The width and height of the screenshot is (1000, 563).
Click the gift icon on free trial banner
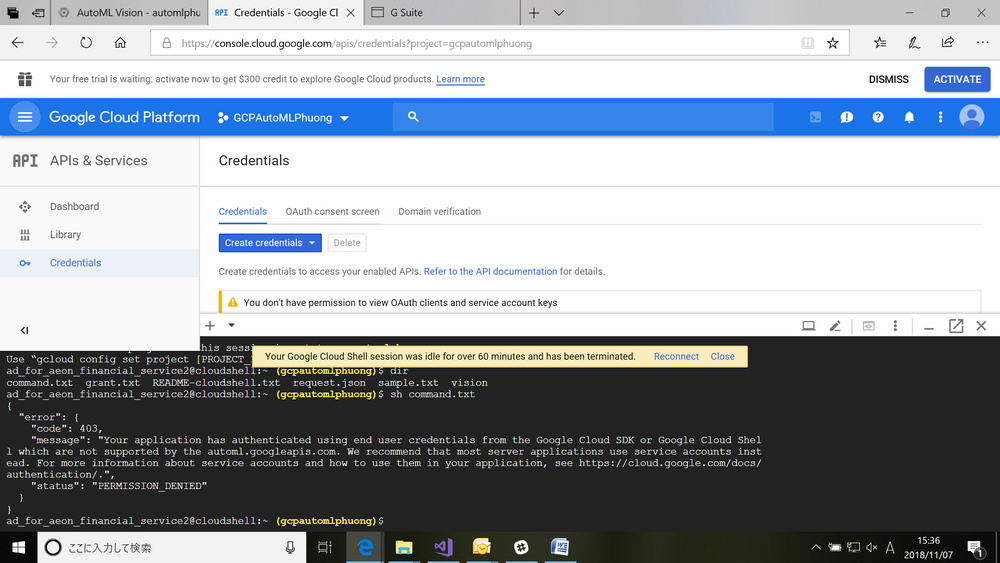pos(25,79)
